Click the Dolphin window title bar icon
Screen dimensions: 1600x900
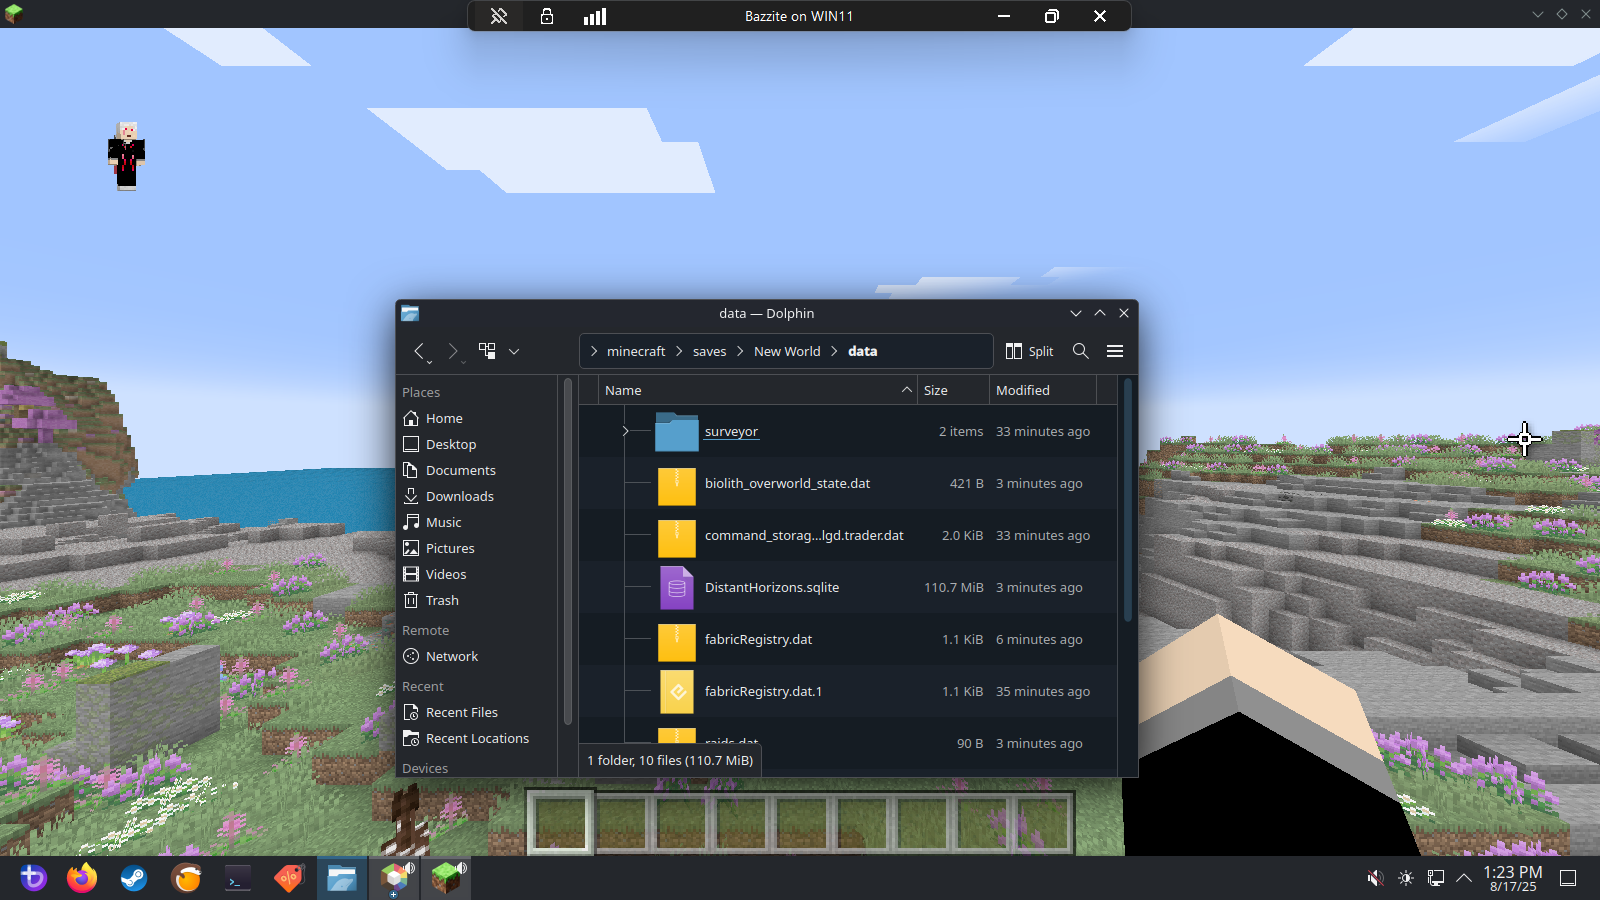coord(410,313)
